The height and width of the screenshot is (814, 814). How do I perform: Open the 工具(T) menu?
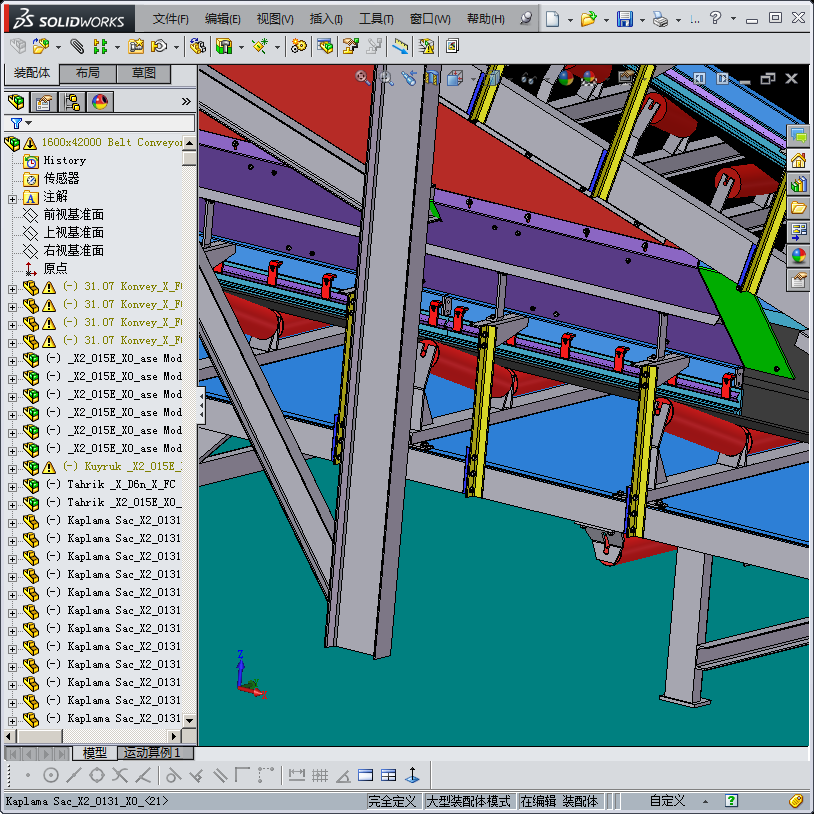coord(376,19)
